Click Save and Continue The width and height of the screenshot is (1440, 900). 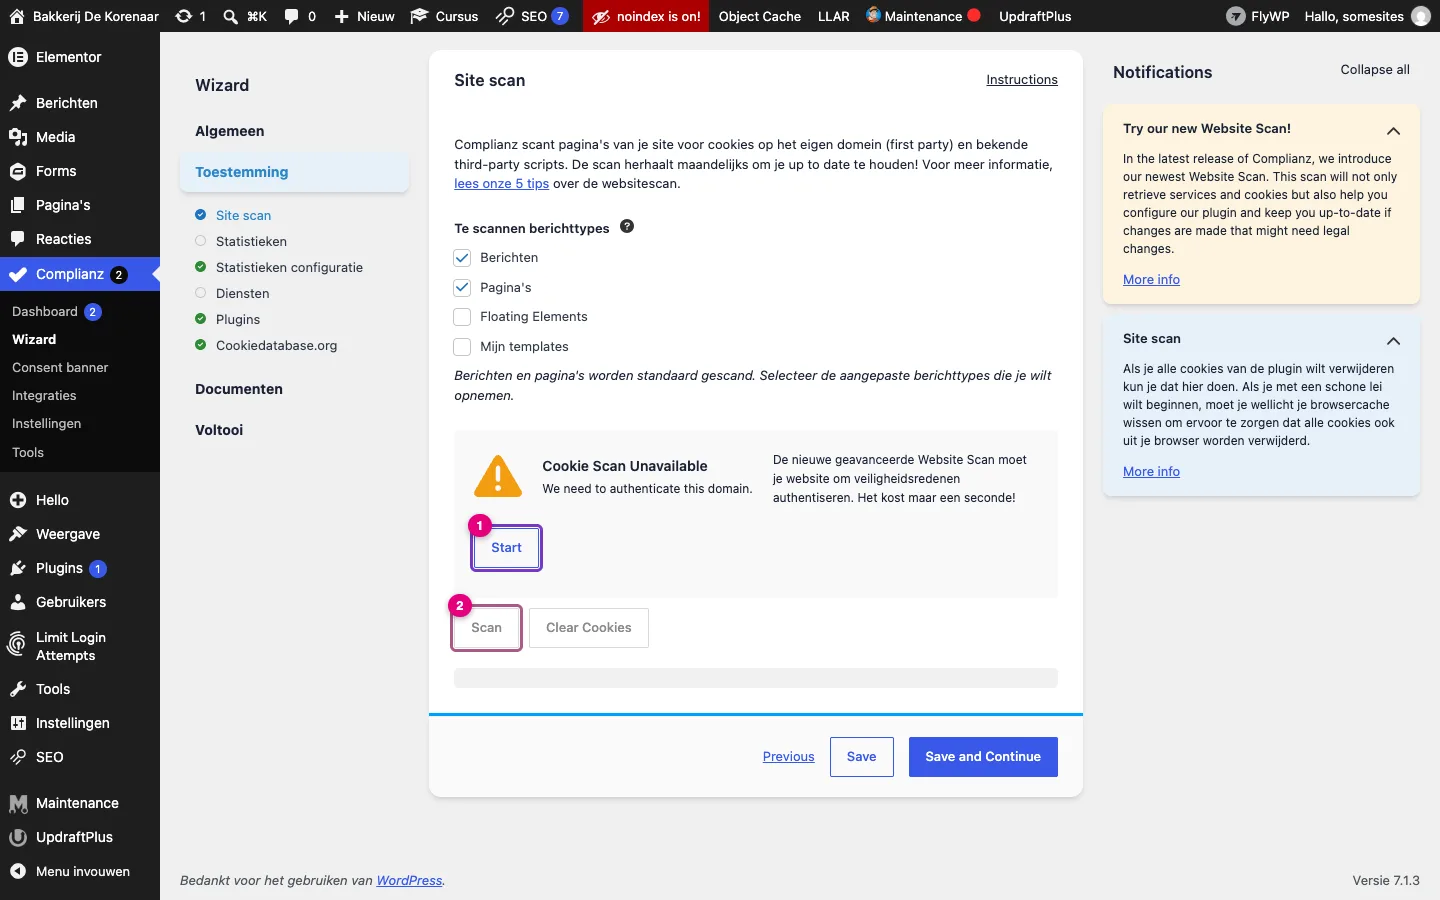(x=983, y=757)
